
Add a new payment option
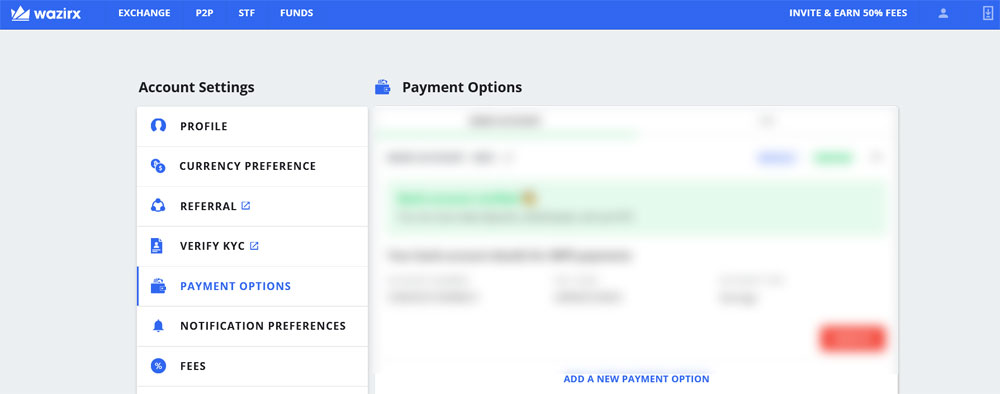click(x=636, y=379)
